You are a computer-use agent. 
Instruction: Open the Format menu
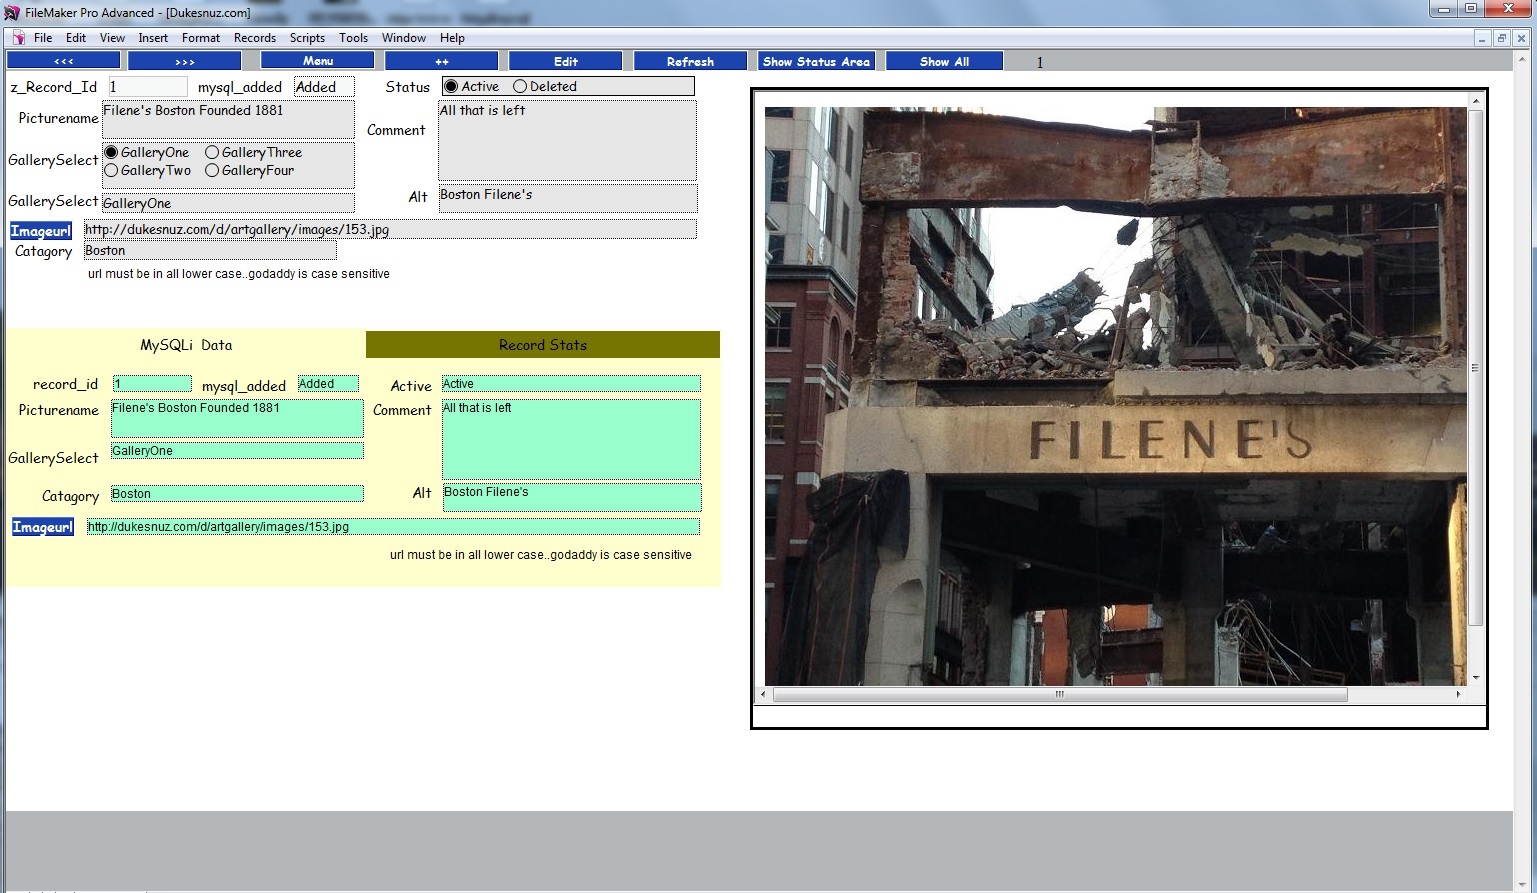point(201,38)
